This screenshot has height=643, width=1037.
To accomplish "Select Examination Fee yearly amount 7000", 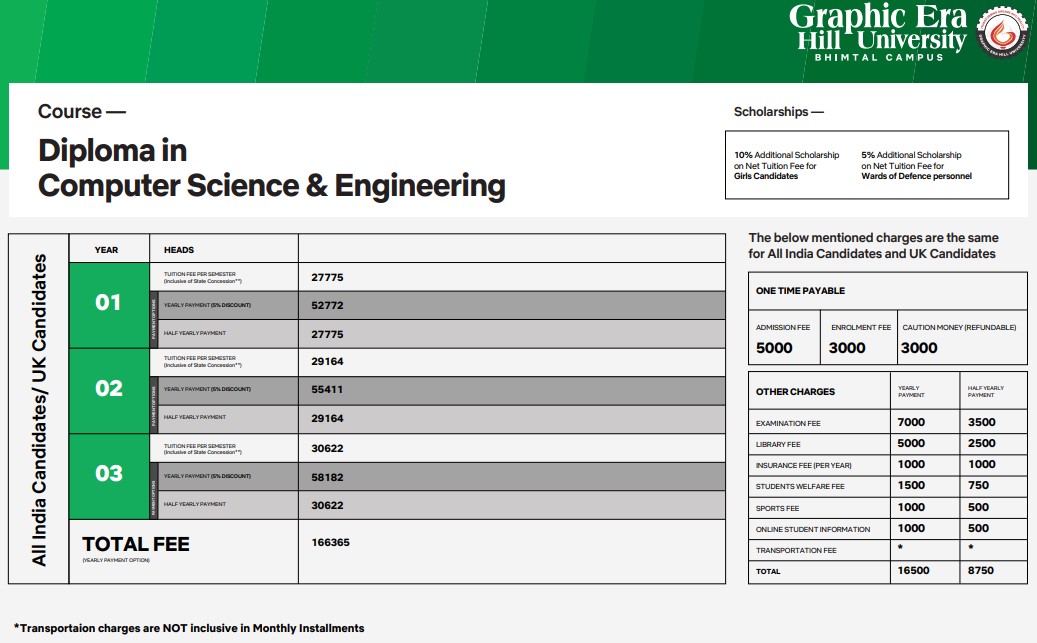I will pos(911,422).
